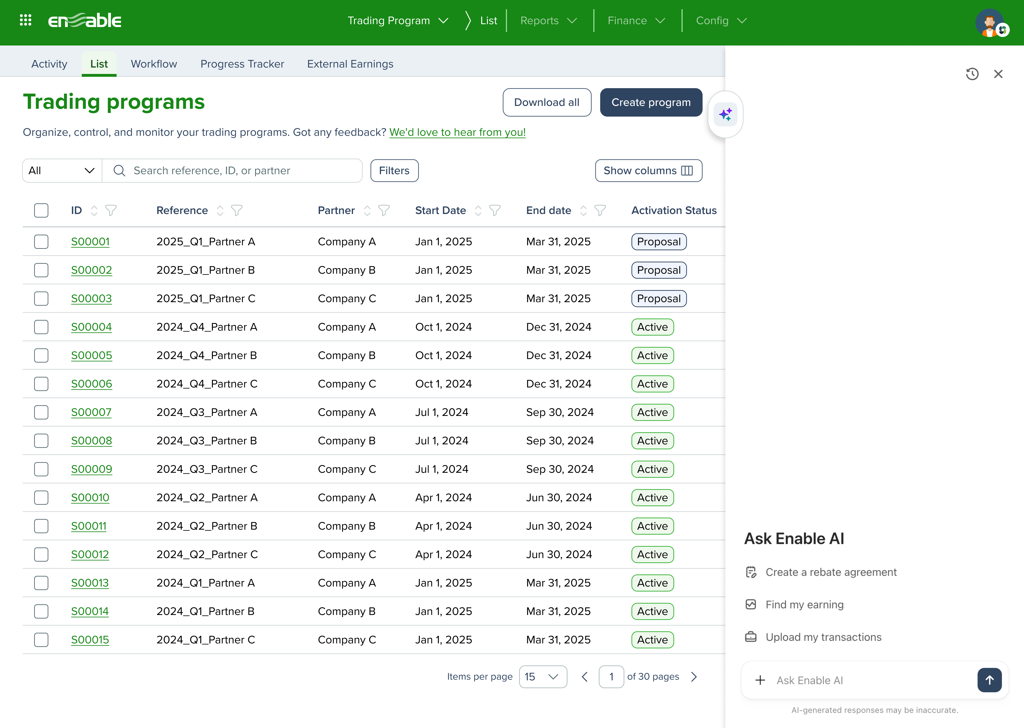This screenshot has width=1024, height=728.
Task: Open the Progress Tracker tab
Action: click(x=242, y=64)
